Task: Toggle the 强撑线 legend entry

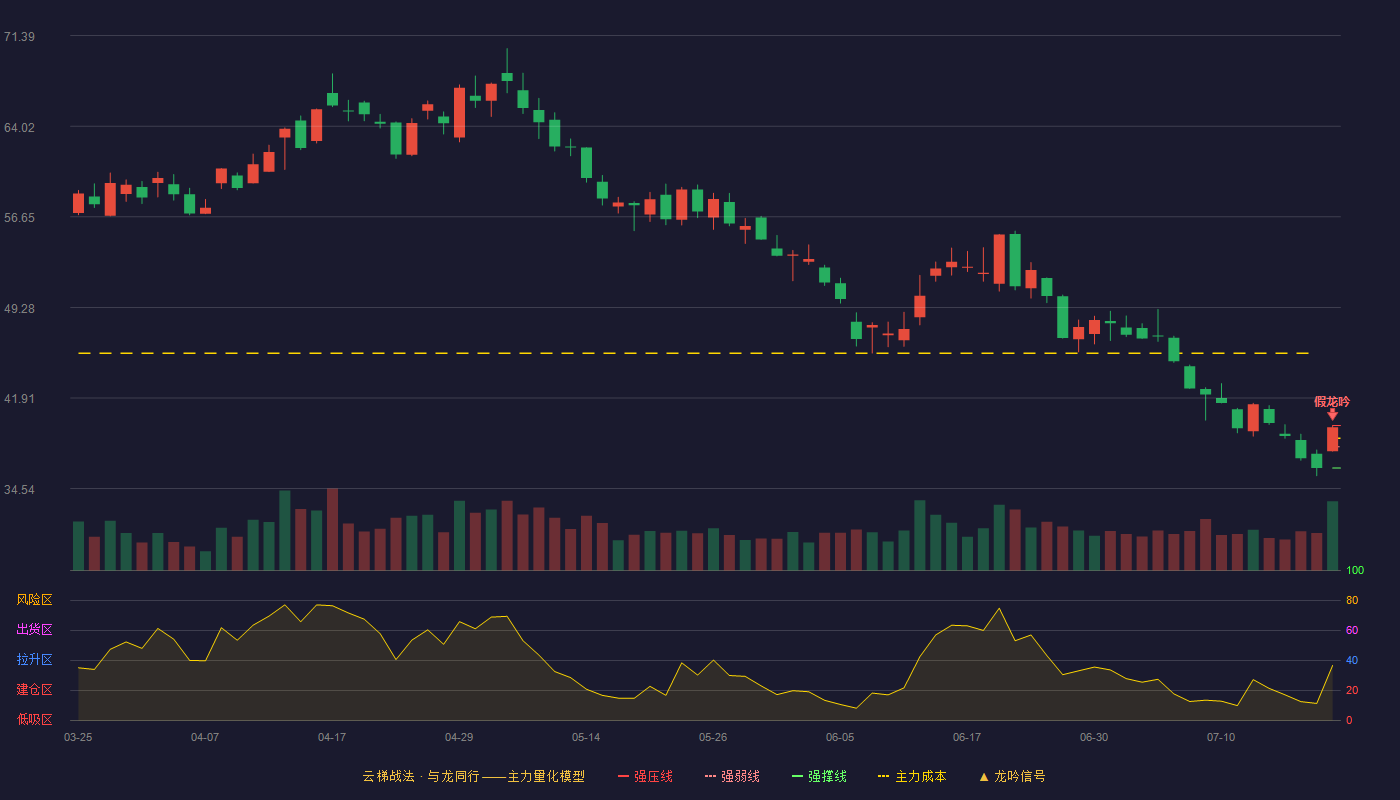Action: [x=819, y=776]
